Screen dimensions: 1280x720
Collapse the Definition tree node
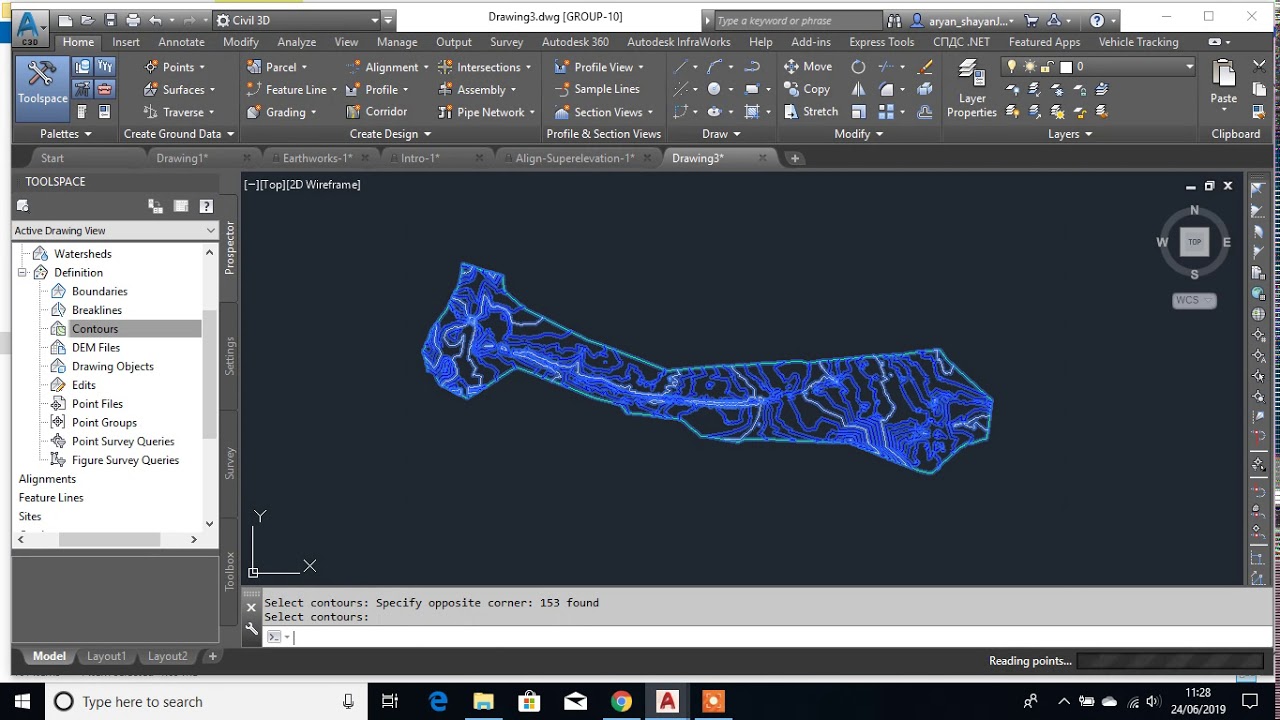[22, 272]
